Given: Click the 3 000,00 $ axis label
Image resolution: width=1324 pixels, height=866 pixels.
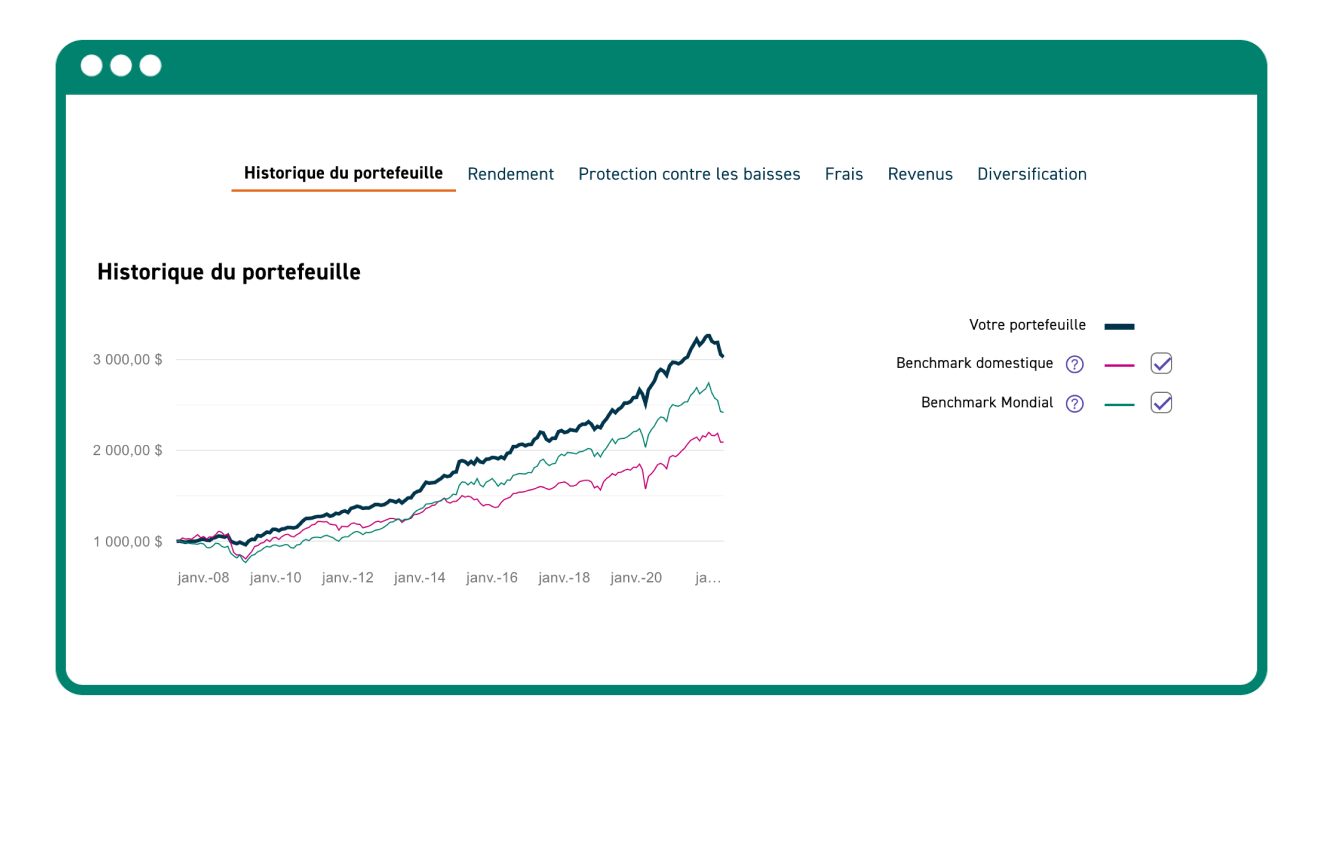Looking at the screenshot, I should click(x=127, y=360).
